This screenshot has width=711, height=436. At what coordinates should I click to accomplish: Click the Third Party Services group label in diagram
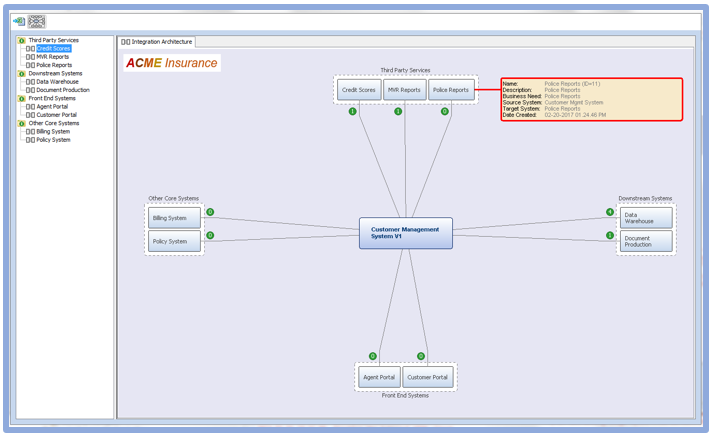(405, 70)
